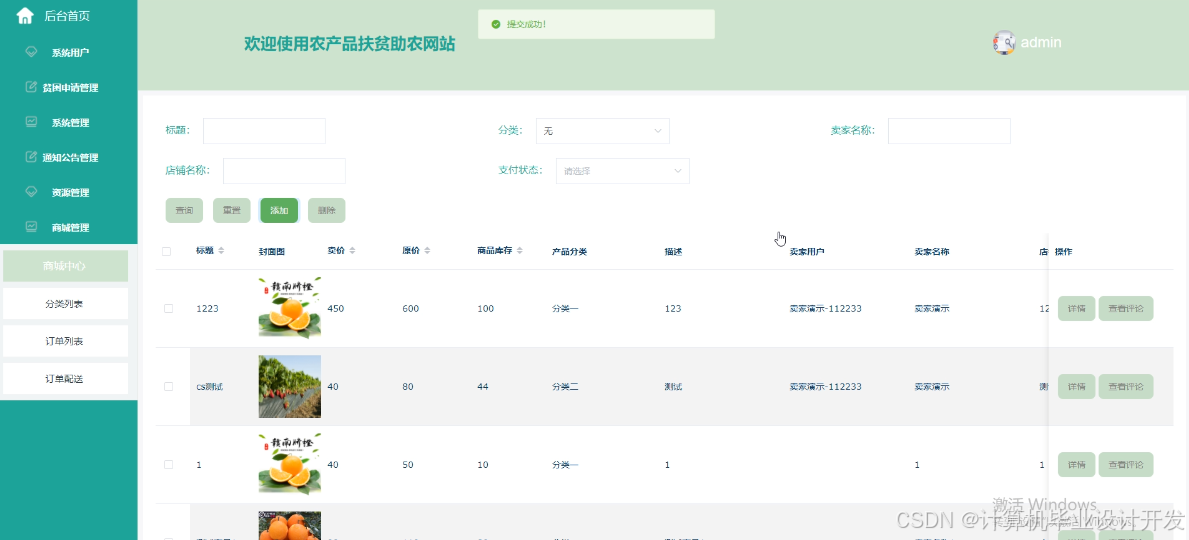Click the 重置 button

click(x=231, y=210)
